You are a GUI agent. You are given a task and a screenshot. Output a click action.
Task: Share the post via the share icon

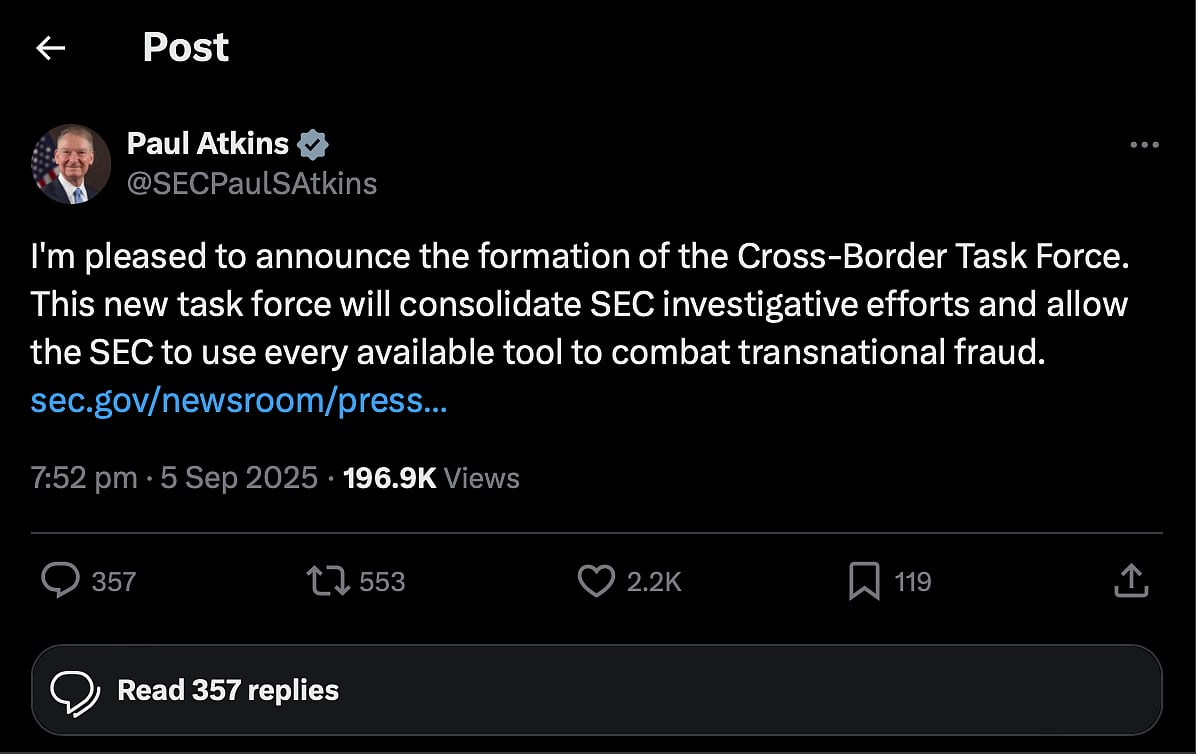point(1130,581)
